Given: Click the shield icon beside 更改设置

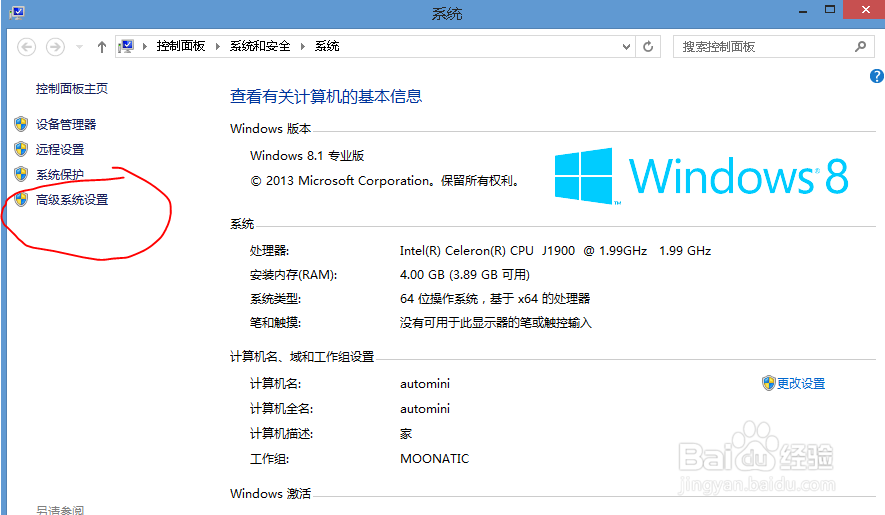Looking at the screenshot, I should coord(768,383).
